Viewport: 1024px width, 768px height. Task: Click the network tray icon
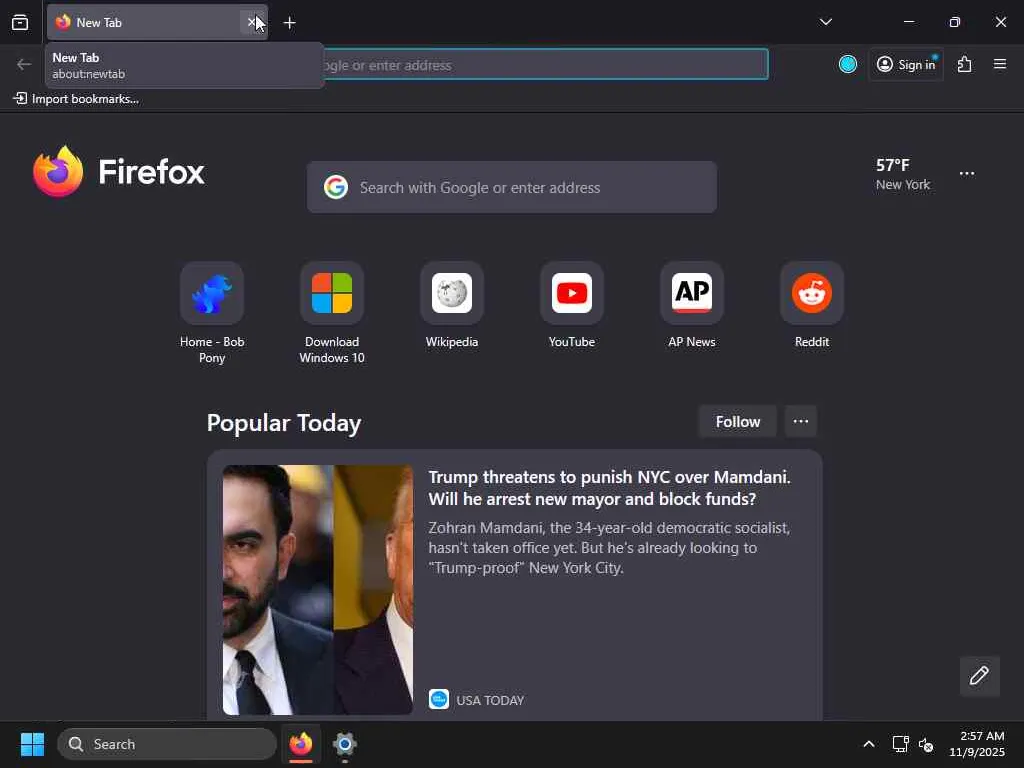pos(901,744)
